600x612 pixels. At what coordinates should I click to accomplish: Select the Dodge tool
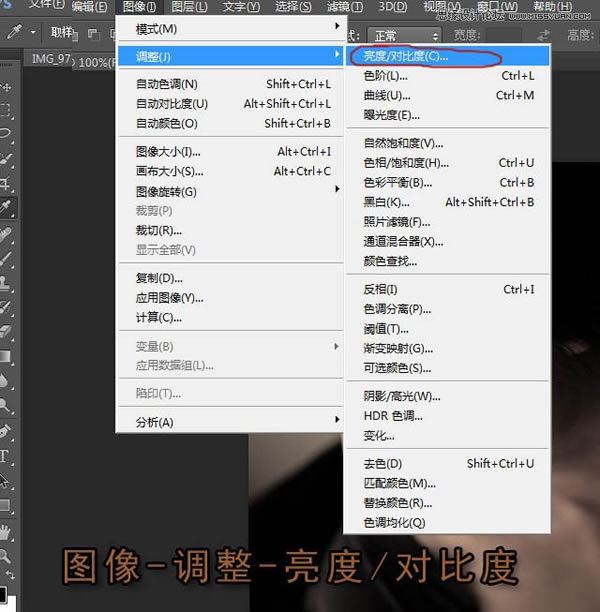(x=5, y=405)
